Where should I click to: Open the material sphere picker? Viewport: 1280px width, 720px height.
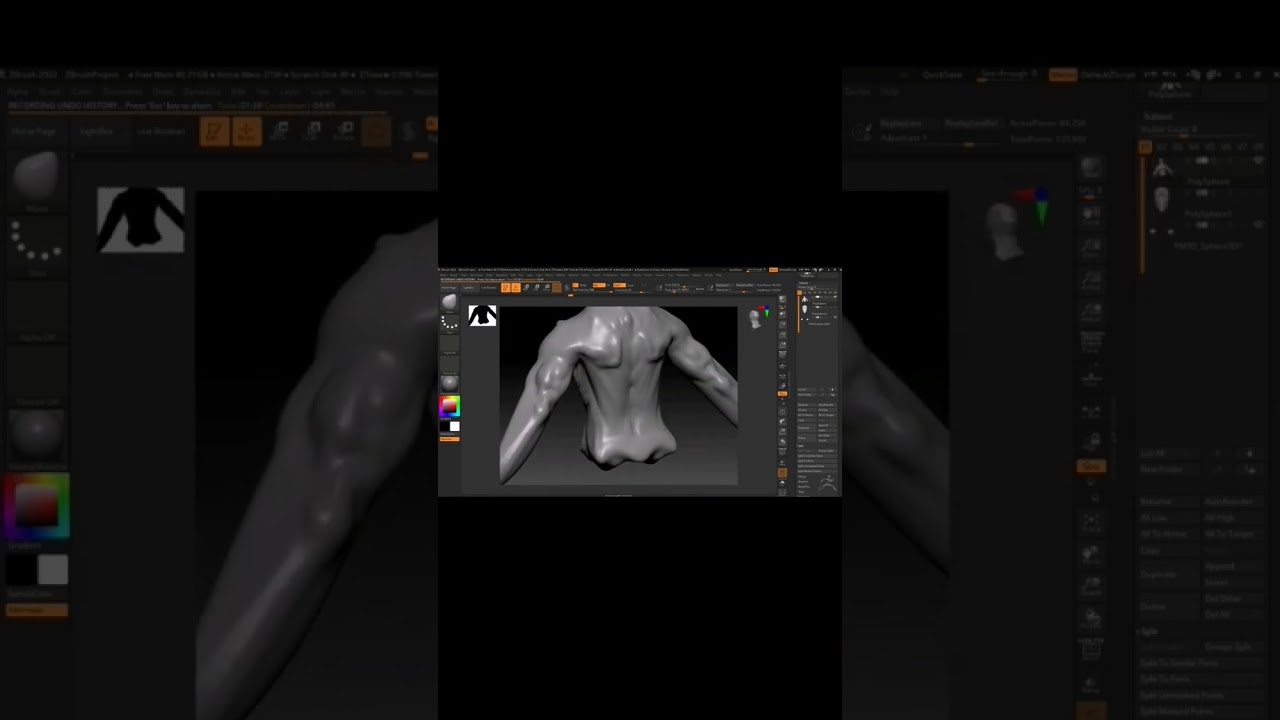(x=450, y=383)
